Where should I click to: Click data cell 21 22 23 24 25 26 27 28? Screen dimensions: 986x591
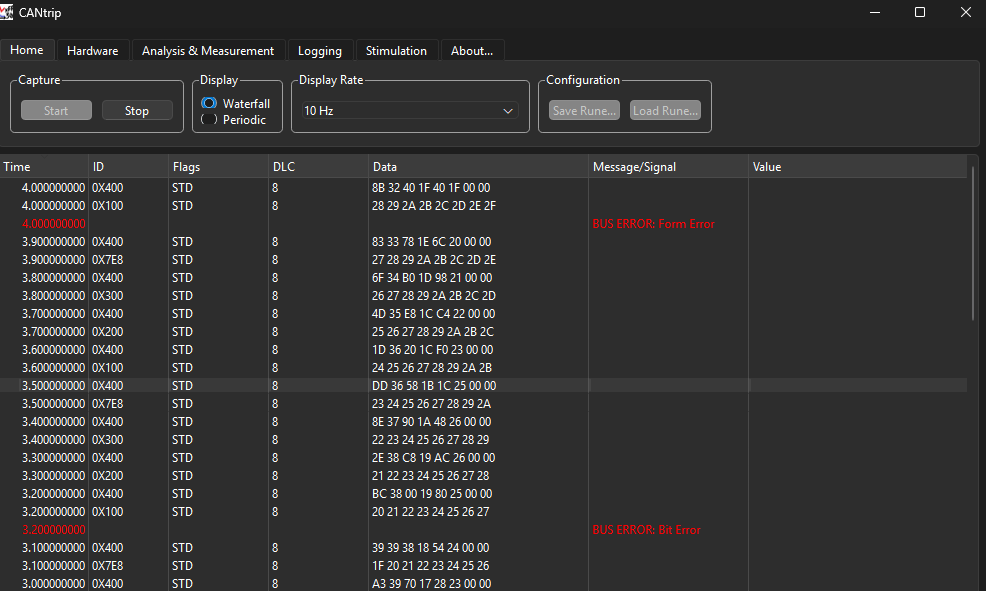(x=431, y=476)
